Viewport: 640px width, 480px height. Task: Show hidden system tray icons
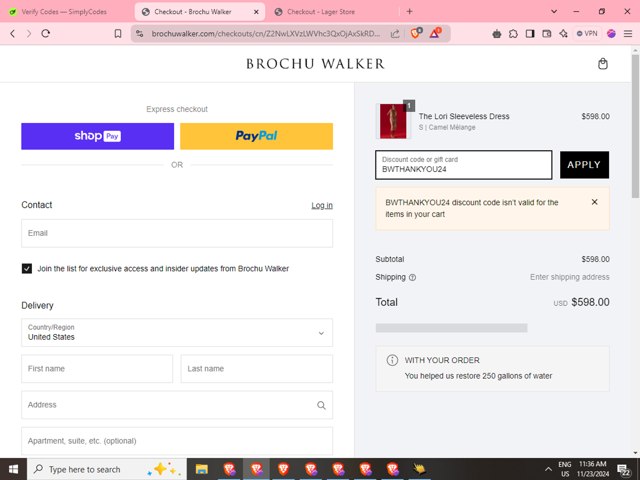(x=549, y=469)
